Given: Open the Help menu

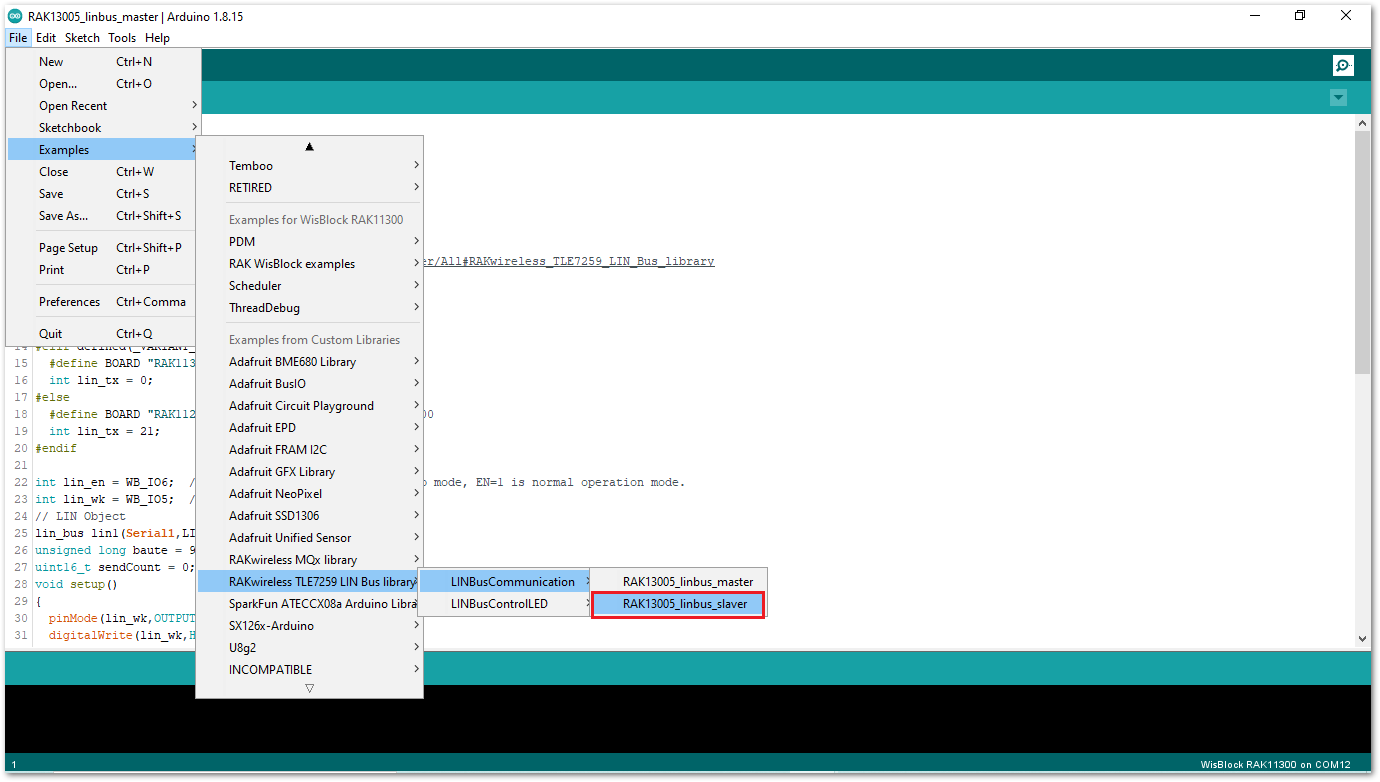Looking at the screenshot, I should pyautogui.click(x=157, y=38).
